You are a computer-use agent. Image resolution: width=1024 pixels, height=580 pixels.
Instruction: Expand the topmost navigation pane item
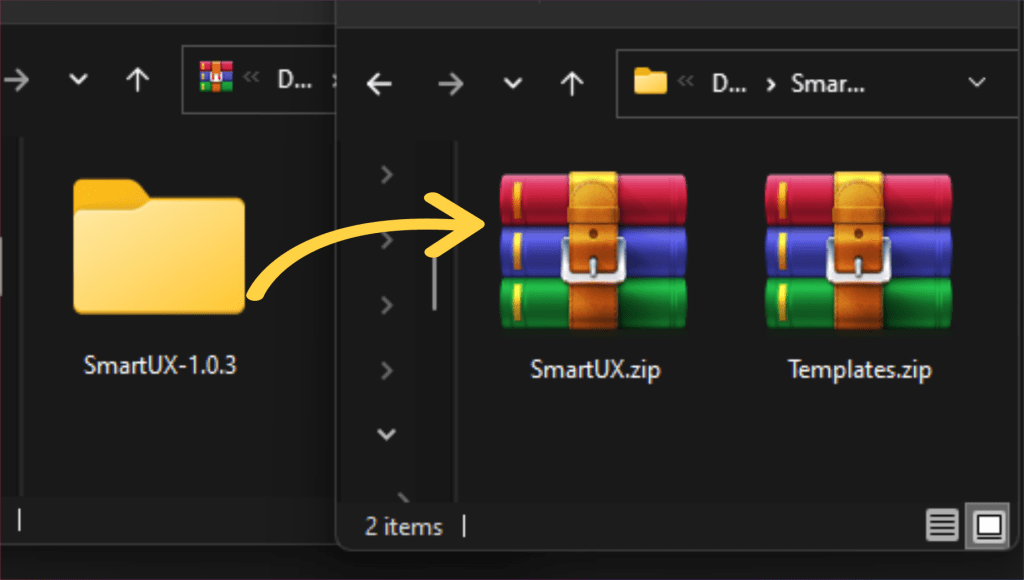pyautogui.click(x=387, y=176)
